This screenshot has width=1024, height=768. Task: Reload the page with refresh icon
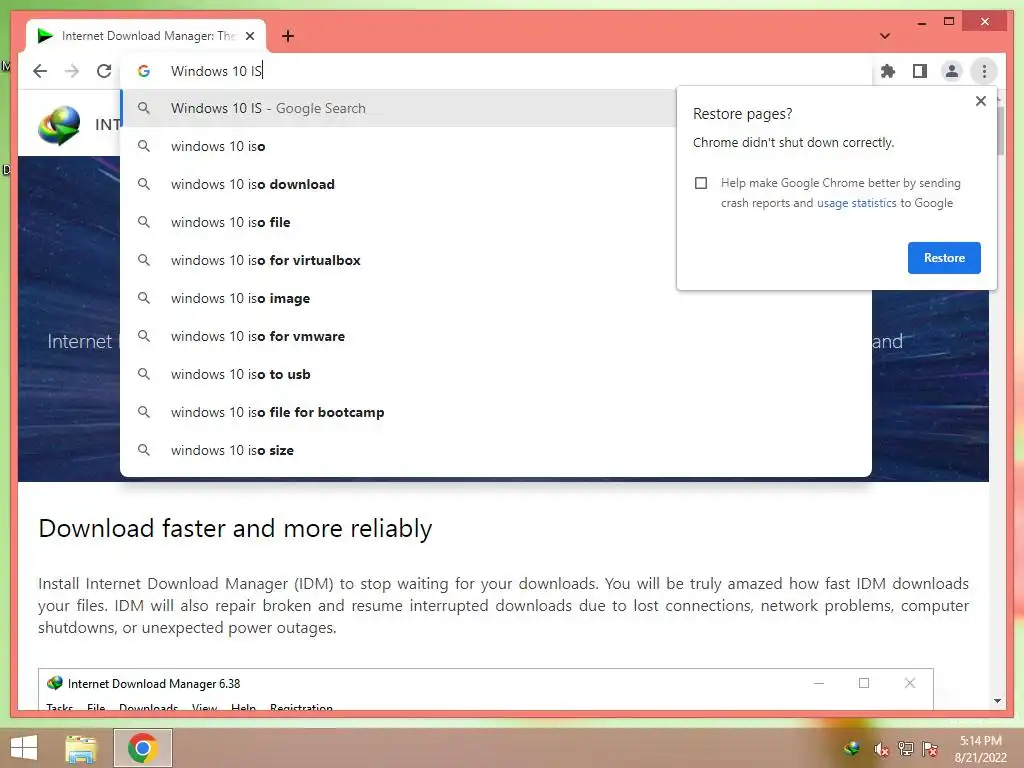click(x=104, y=71)
